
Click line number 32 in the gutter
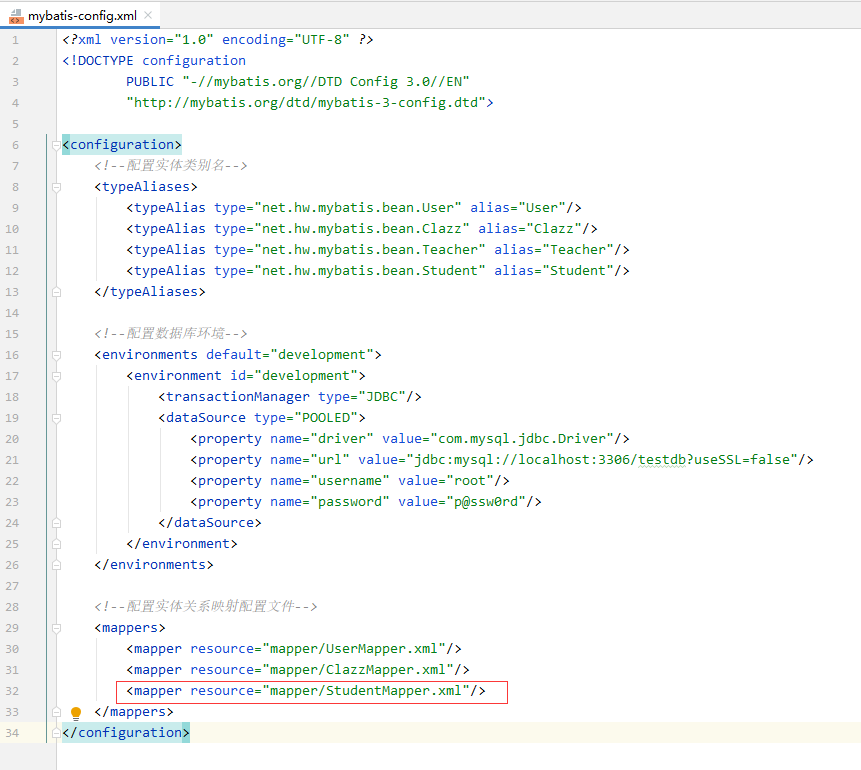click(12, 691)
